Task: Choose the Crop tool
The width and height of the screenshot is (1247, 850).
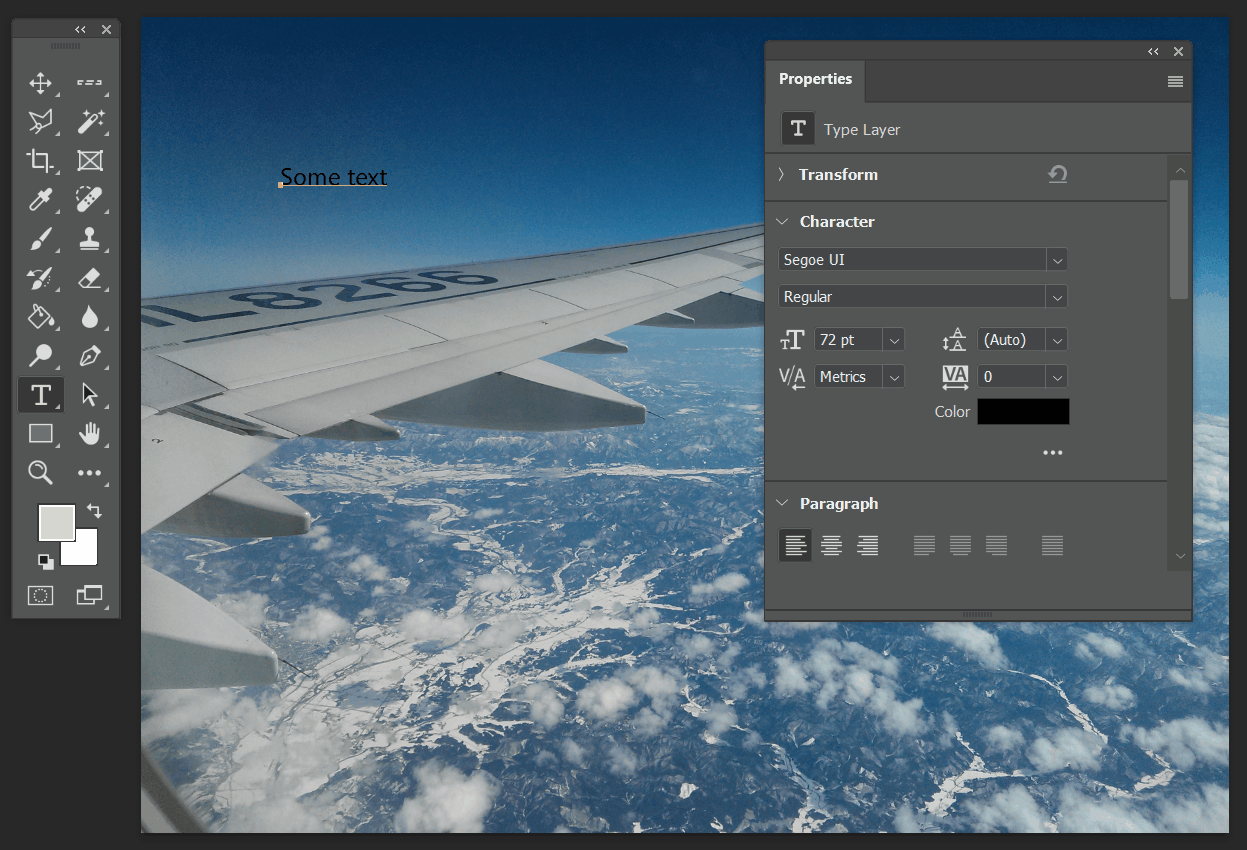Action: click(40, 161)
